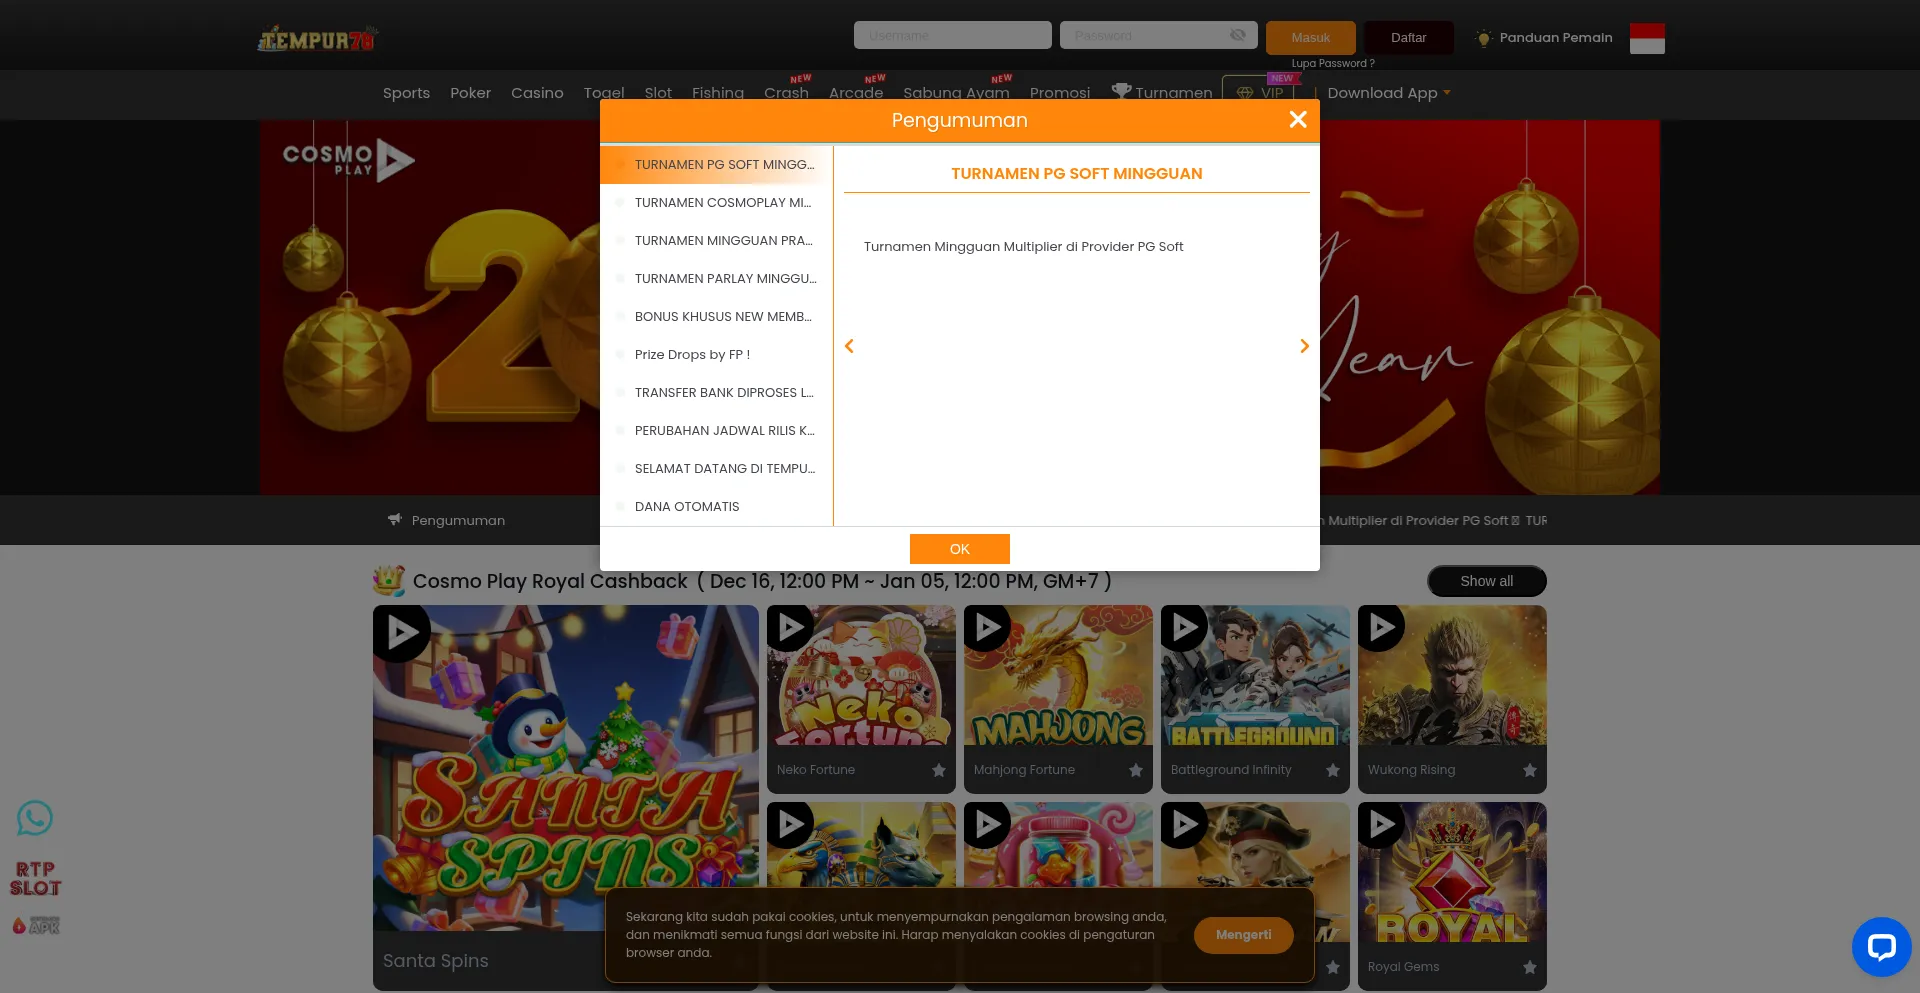
Task: Click the Username input field
Action: point(951,35)
